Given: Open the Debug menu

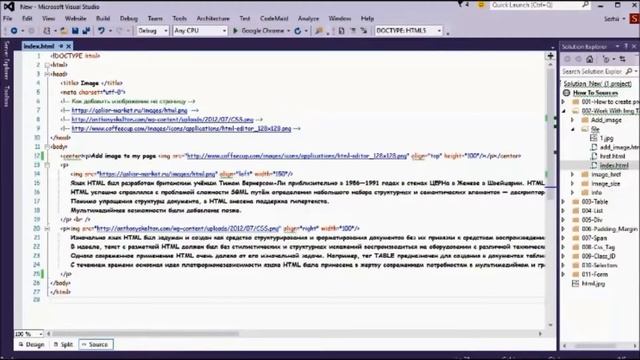Looking at the screenshot, I should coord(129,18).
